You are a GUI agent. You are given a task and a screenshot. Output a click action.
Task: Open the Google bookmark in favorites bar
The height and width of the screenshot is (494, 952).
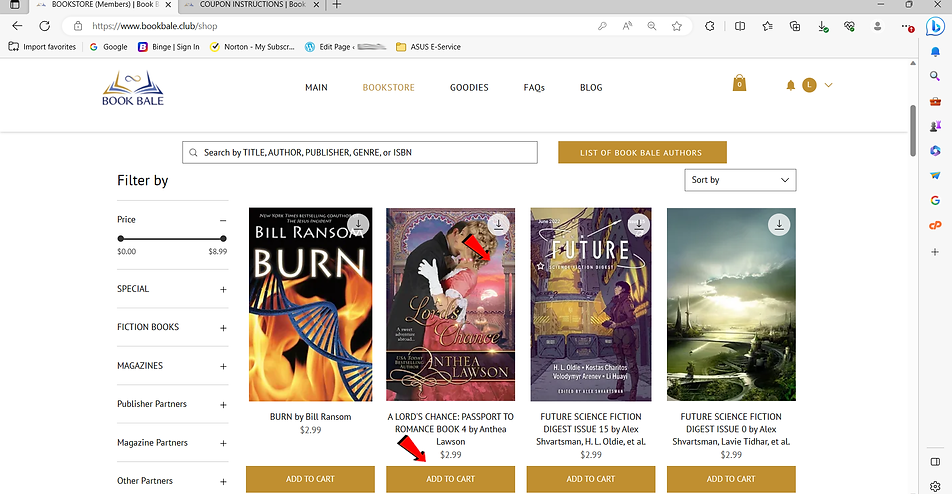point(108,47)
